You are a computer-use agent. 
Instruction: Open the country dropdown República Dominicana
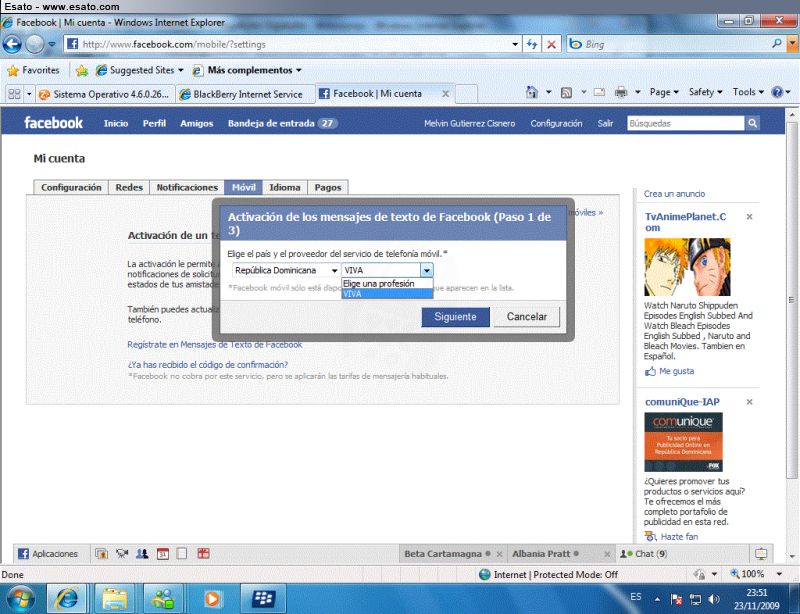[286, 271]
